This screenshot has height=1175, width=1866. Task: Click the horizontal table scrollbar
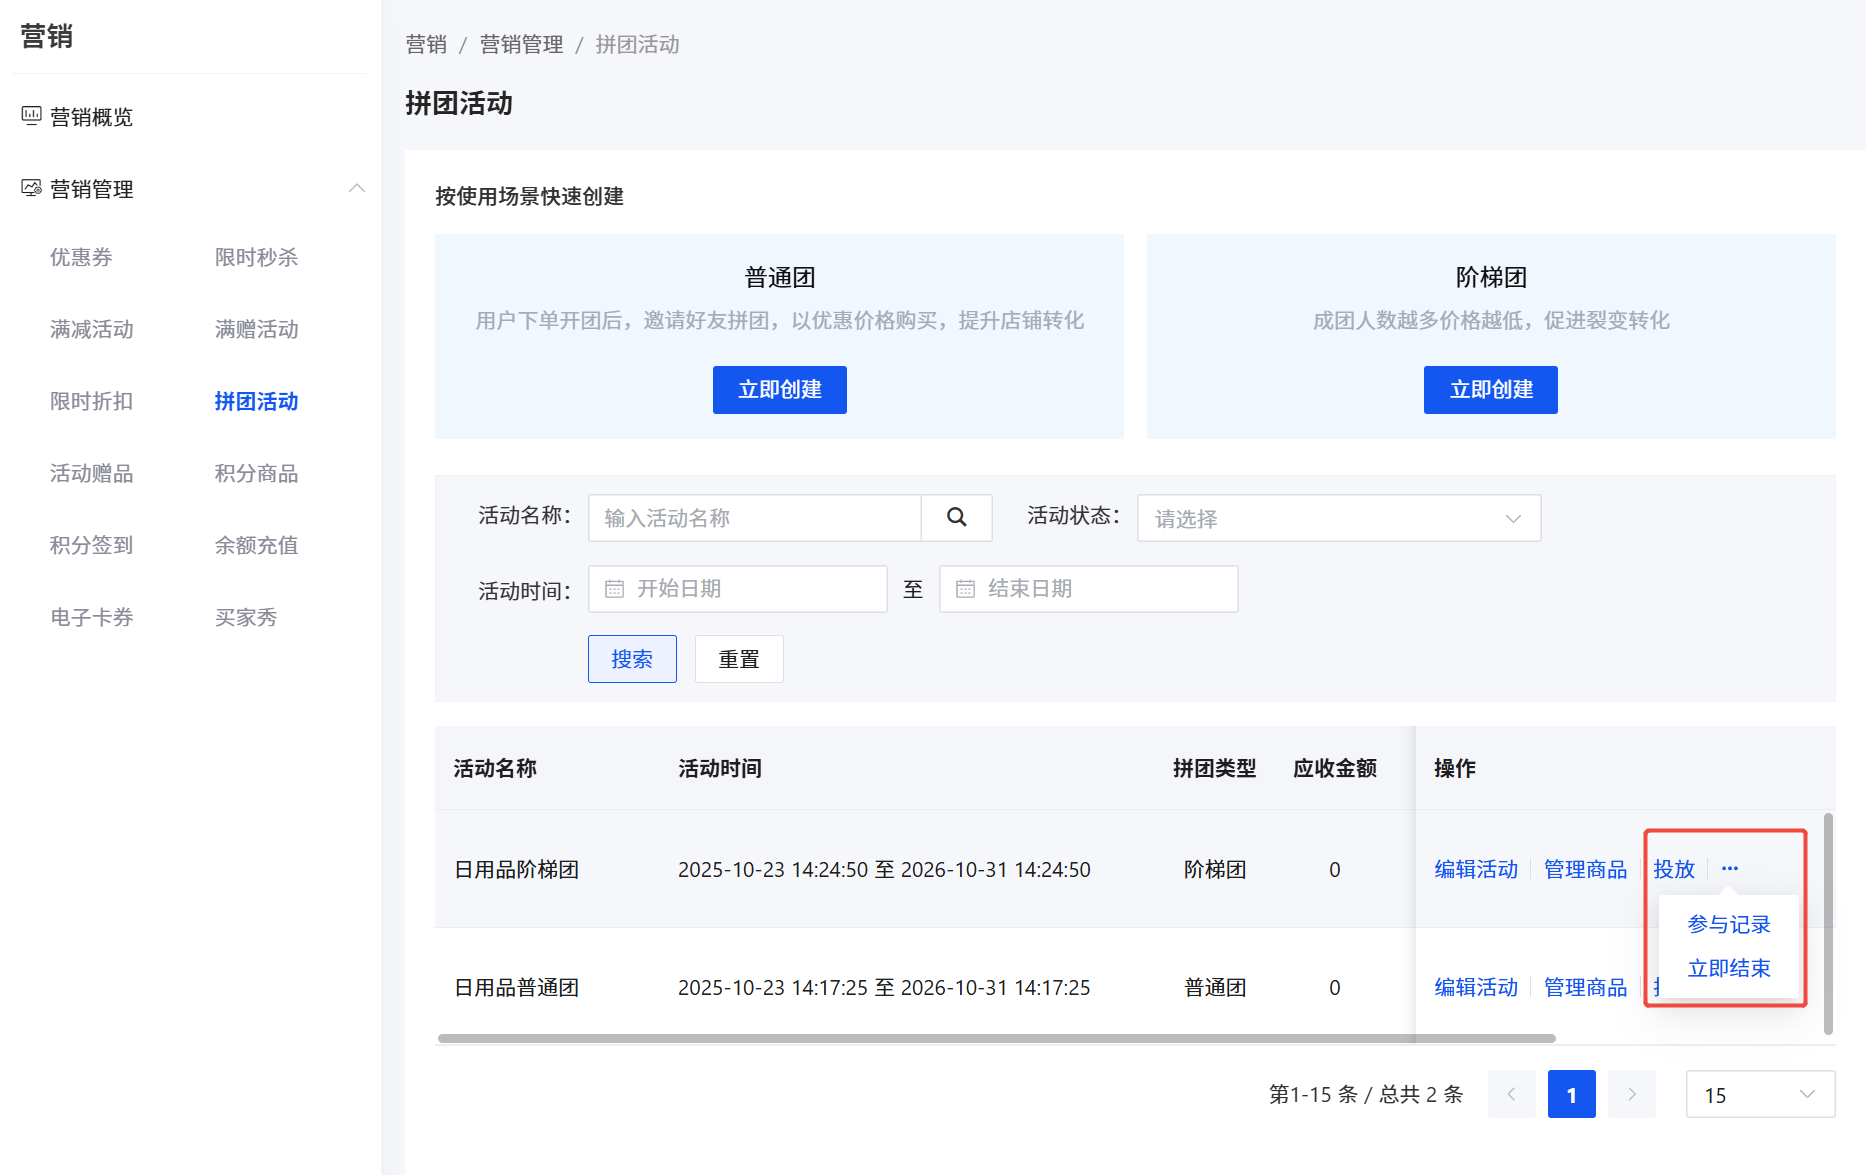[996, 1038]
